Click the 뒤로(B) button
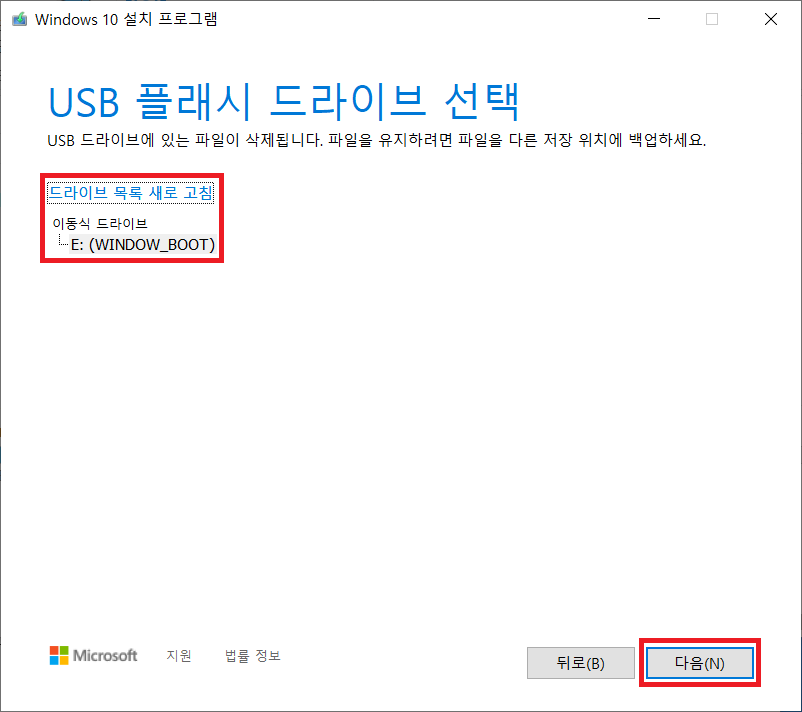The image size is (802, 712). click(581, 663)
